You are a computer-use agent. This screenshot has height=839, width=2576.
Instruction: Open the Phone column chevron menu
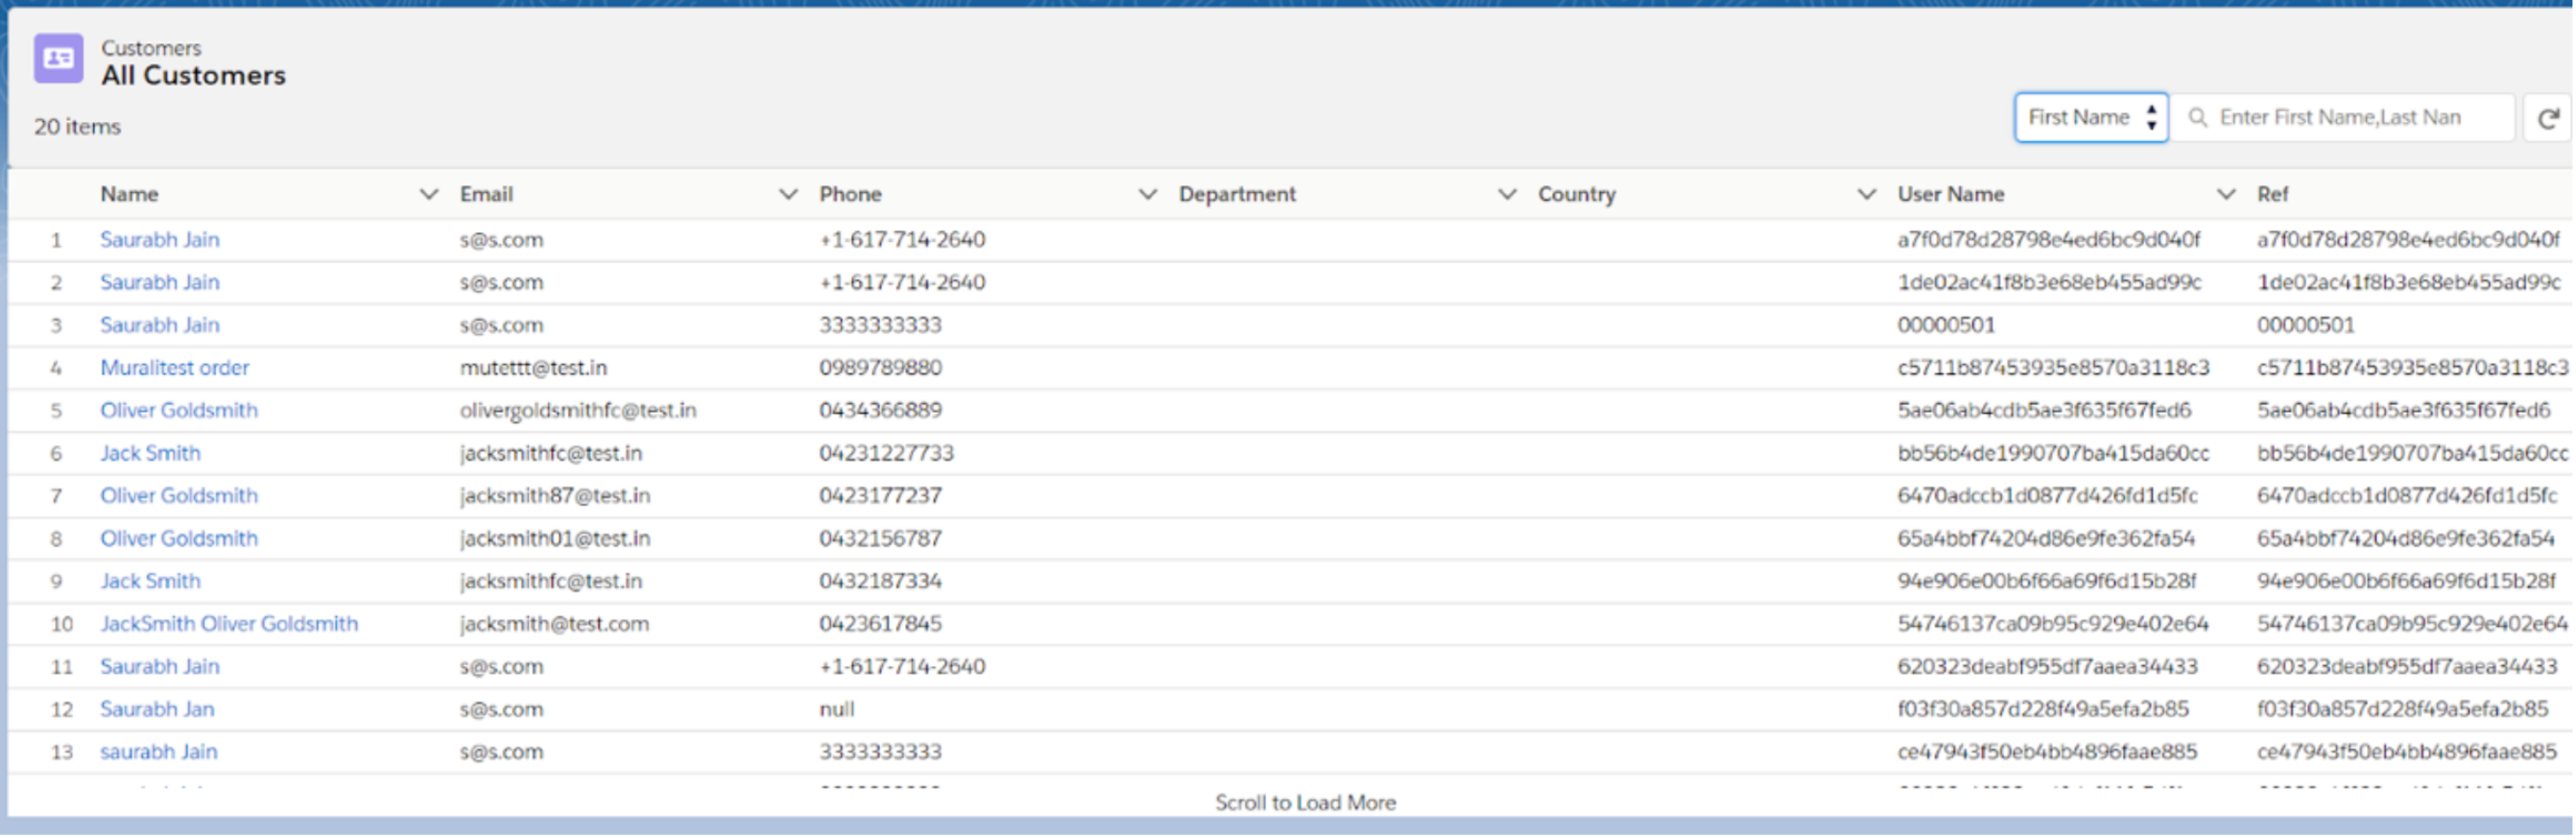1148,194
